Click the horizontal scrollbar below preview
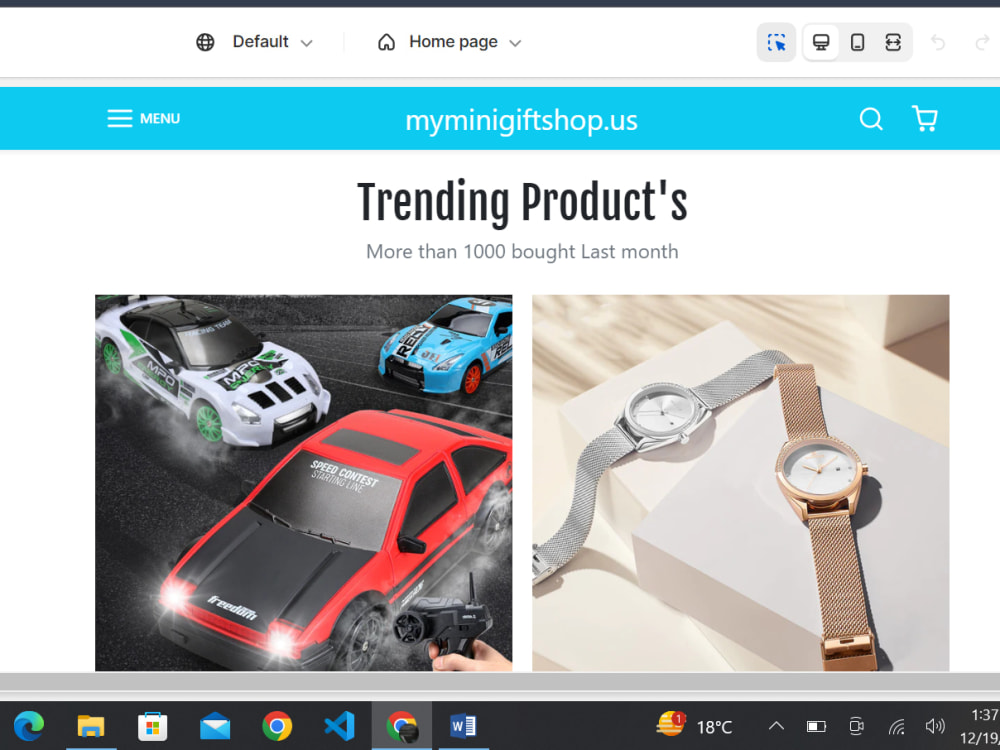The height and width of the screenshot is (750, 1000). coord(500,681)
